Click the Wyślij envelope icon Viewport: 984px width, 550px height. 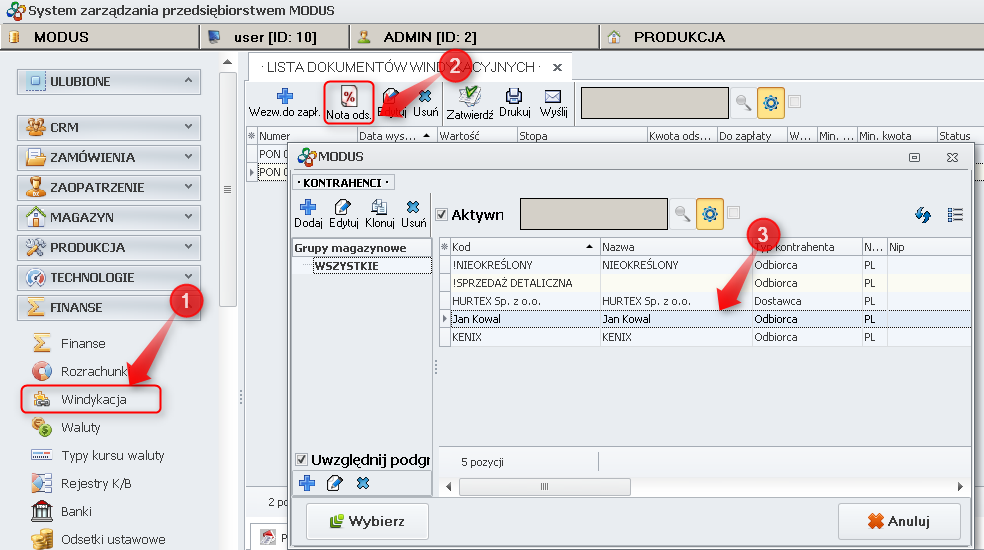coord(553,96)
